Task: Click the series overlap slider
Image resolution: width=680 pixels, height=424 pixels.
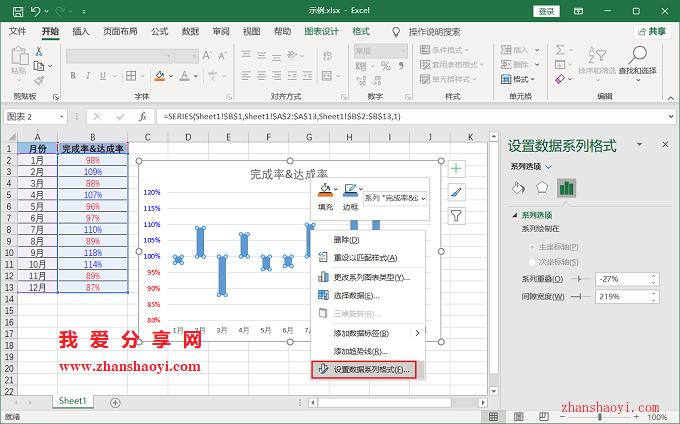Action: [x=580, y=279]
